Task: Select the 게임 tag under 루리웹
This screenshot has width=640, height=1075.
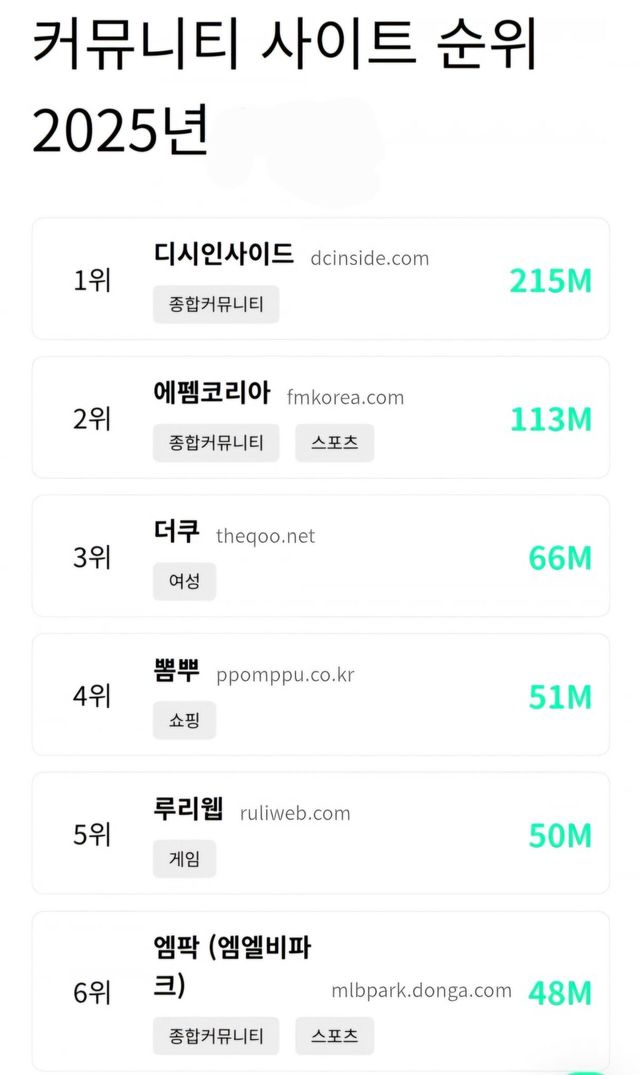Action: click(x=183, y=858)
